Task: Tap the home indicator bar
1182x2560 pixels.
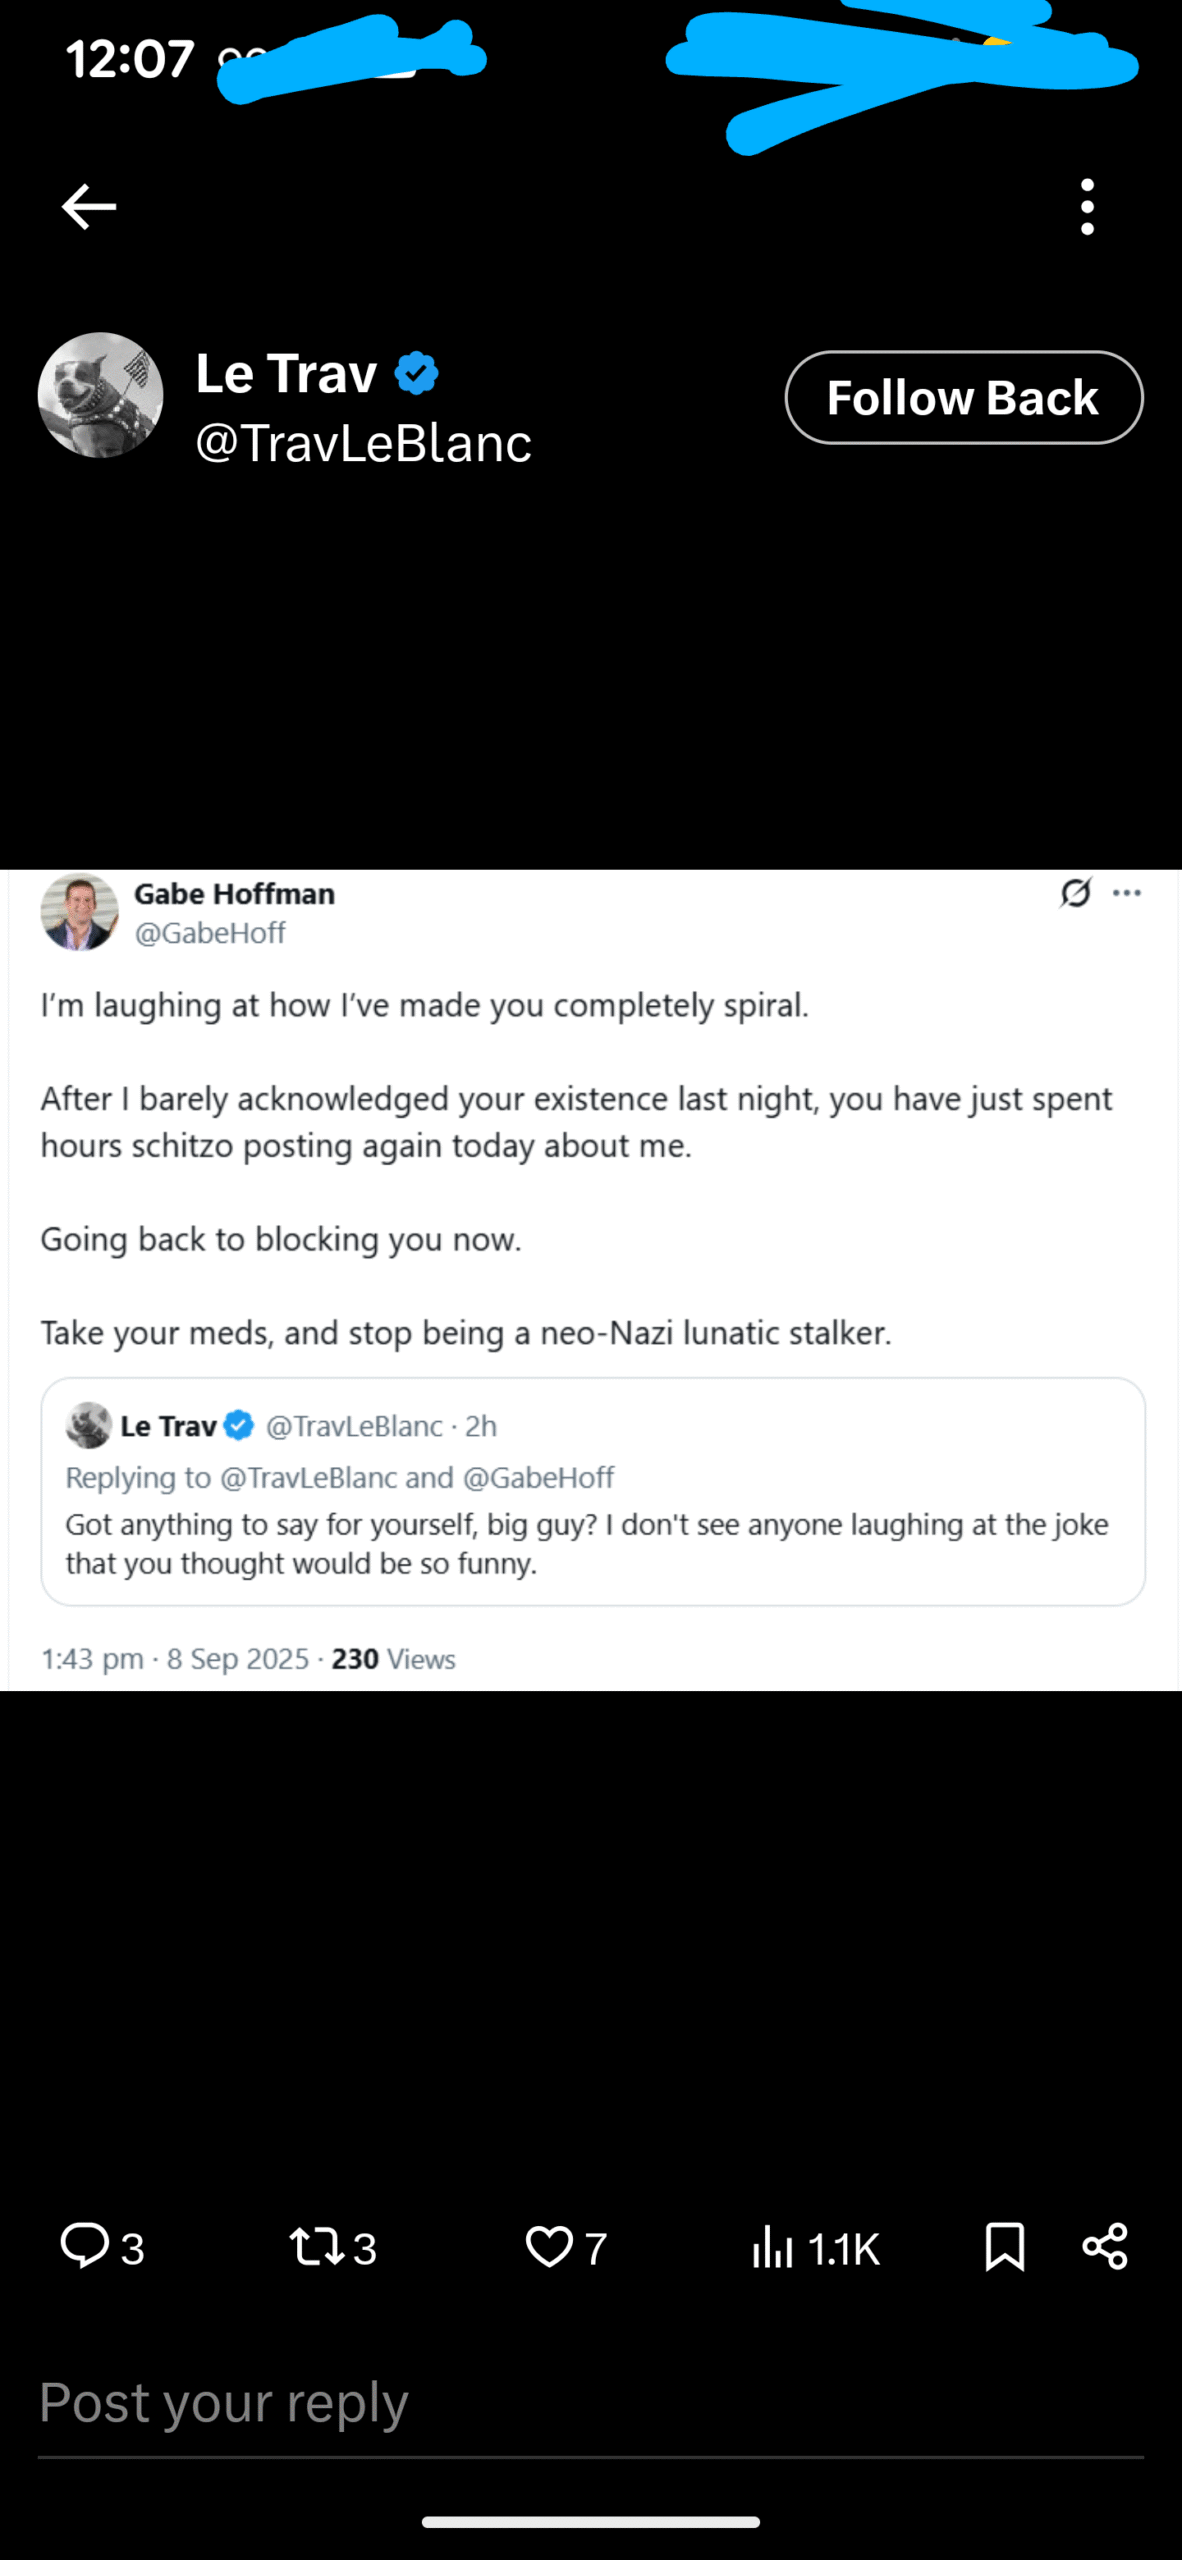Action: [591, 2522]
